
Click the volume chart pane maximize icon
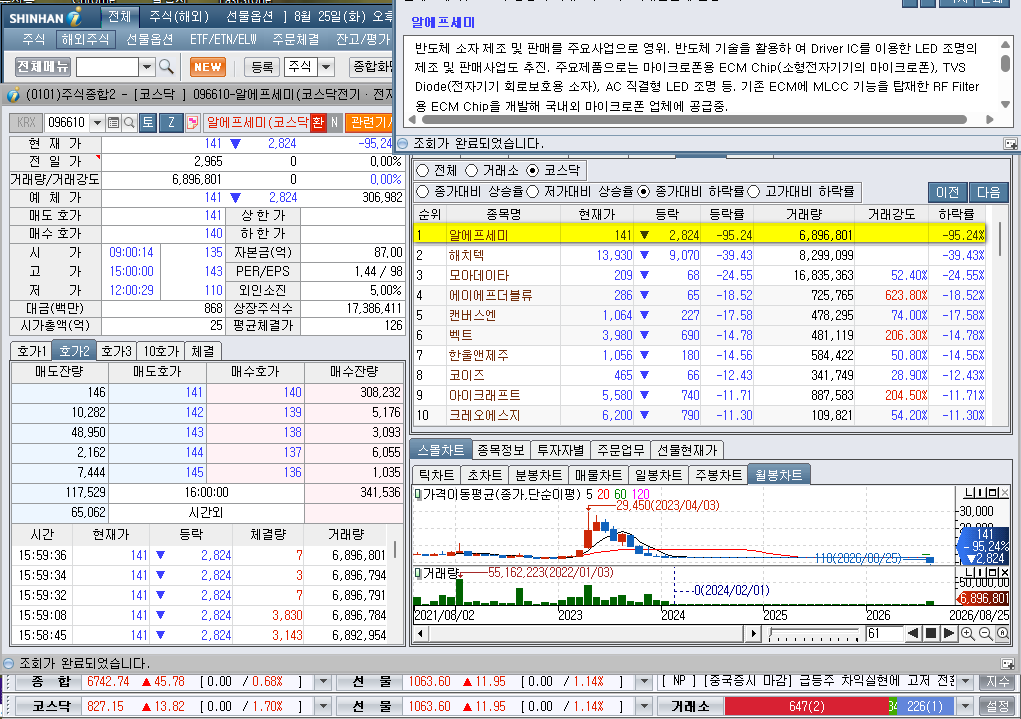click(x=994, y=572)
